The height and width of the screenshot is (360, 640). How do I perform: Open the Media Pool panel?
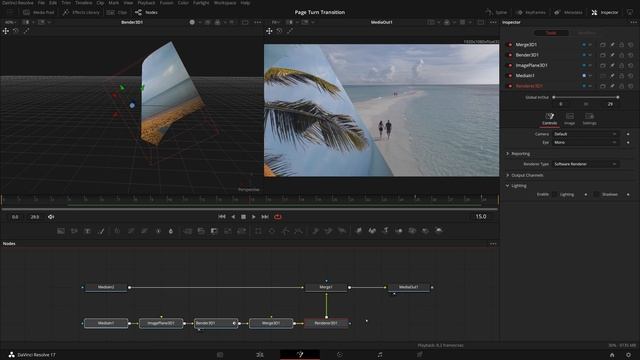click(39, 12)
